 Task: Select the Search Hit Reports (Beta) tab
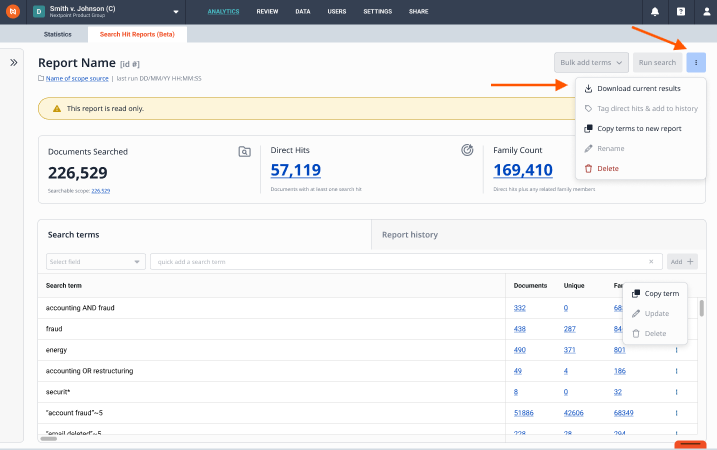137,34
